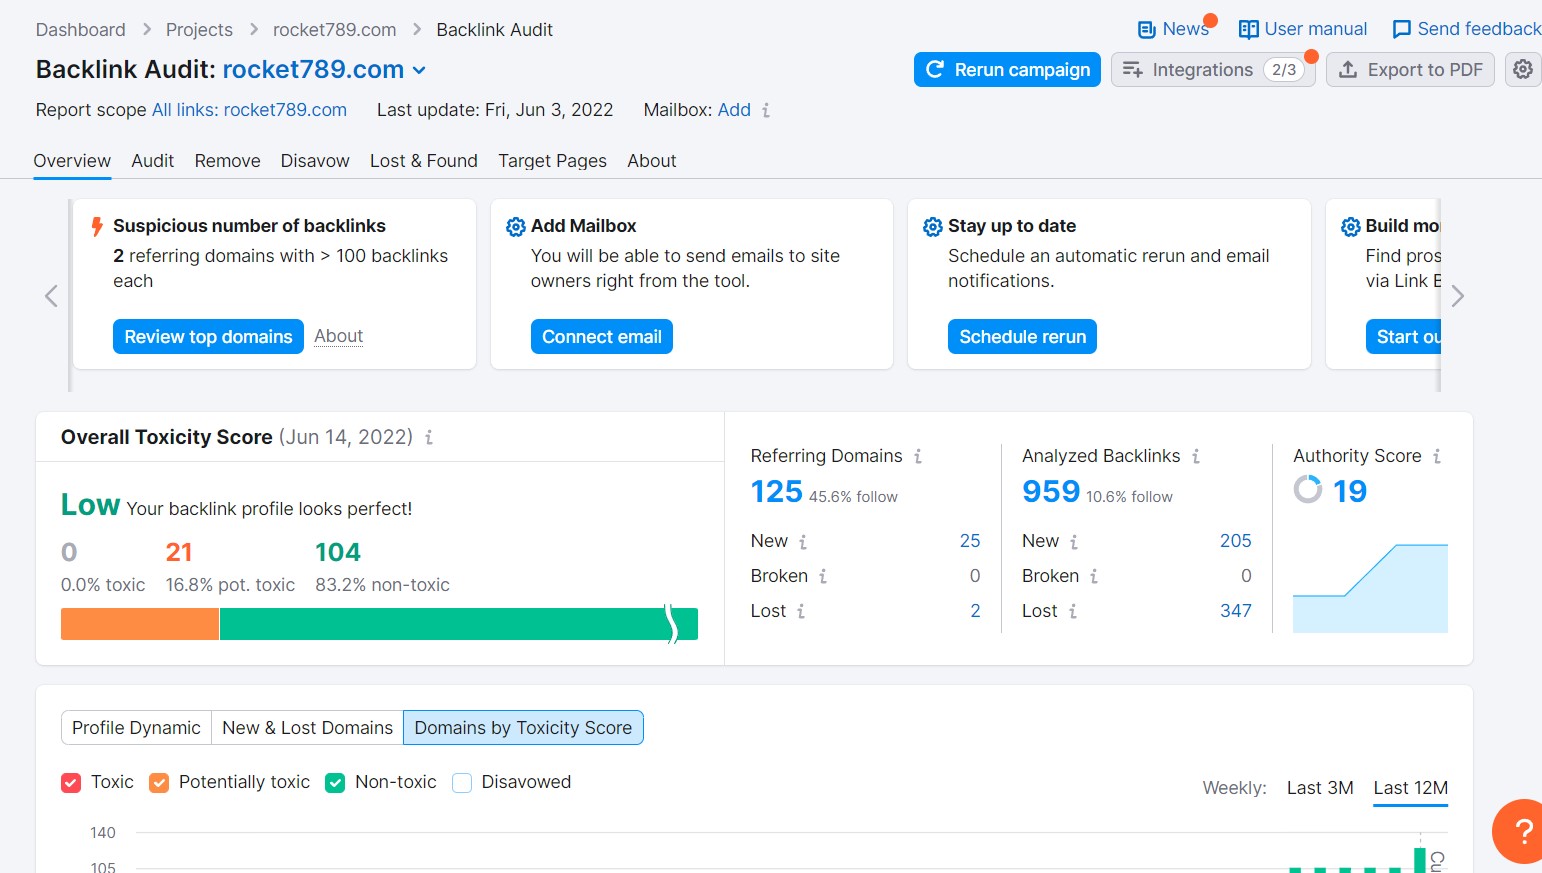Go to the Lost & Found tab
The width and height of the screenshot is (1542, 873).
424,161
